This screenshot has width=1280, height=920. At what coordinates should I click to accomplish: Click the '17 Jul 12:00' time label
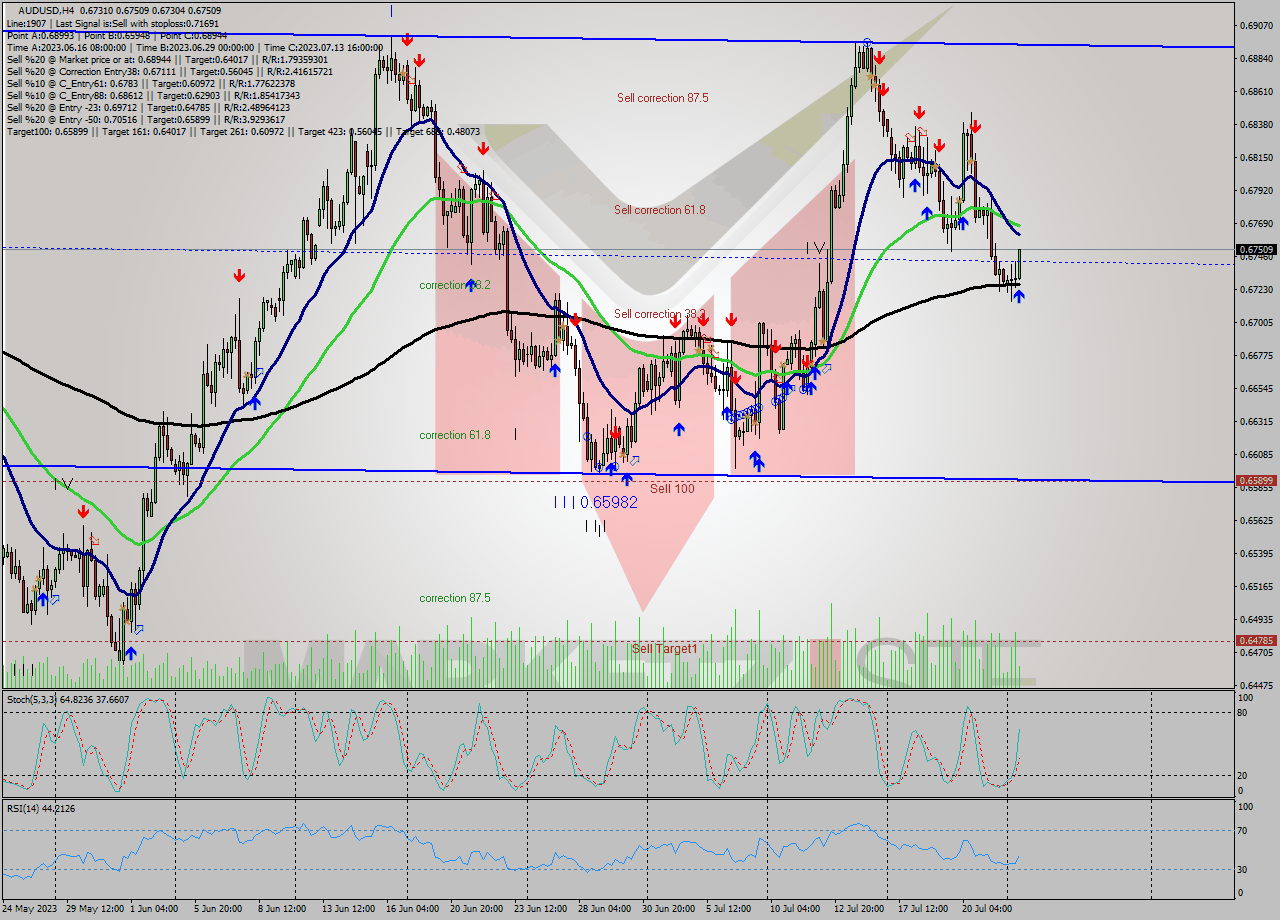coord(923,909)
